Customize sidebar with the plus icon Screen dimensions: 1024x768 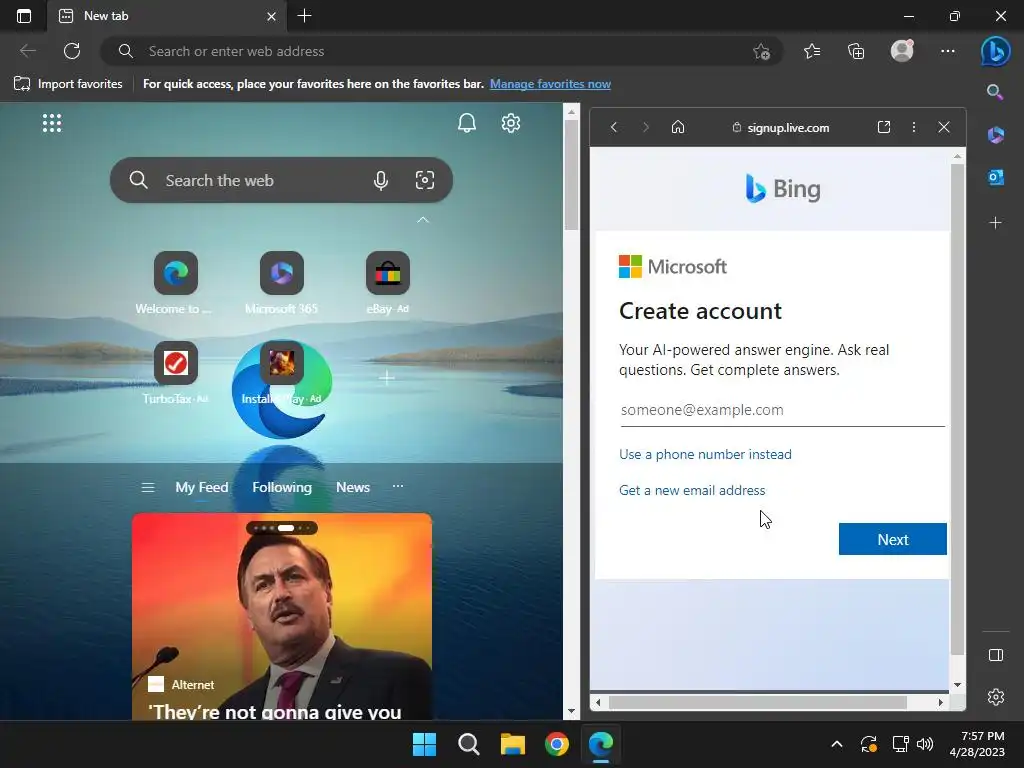pos(995,223)
